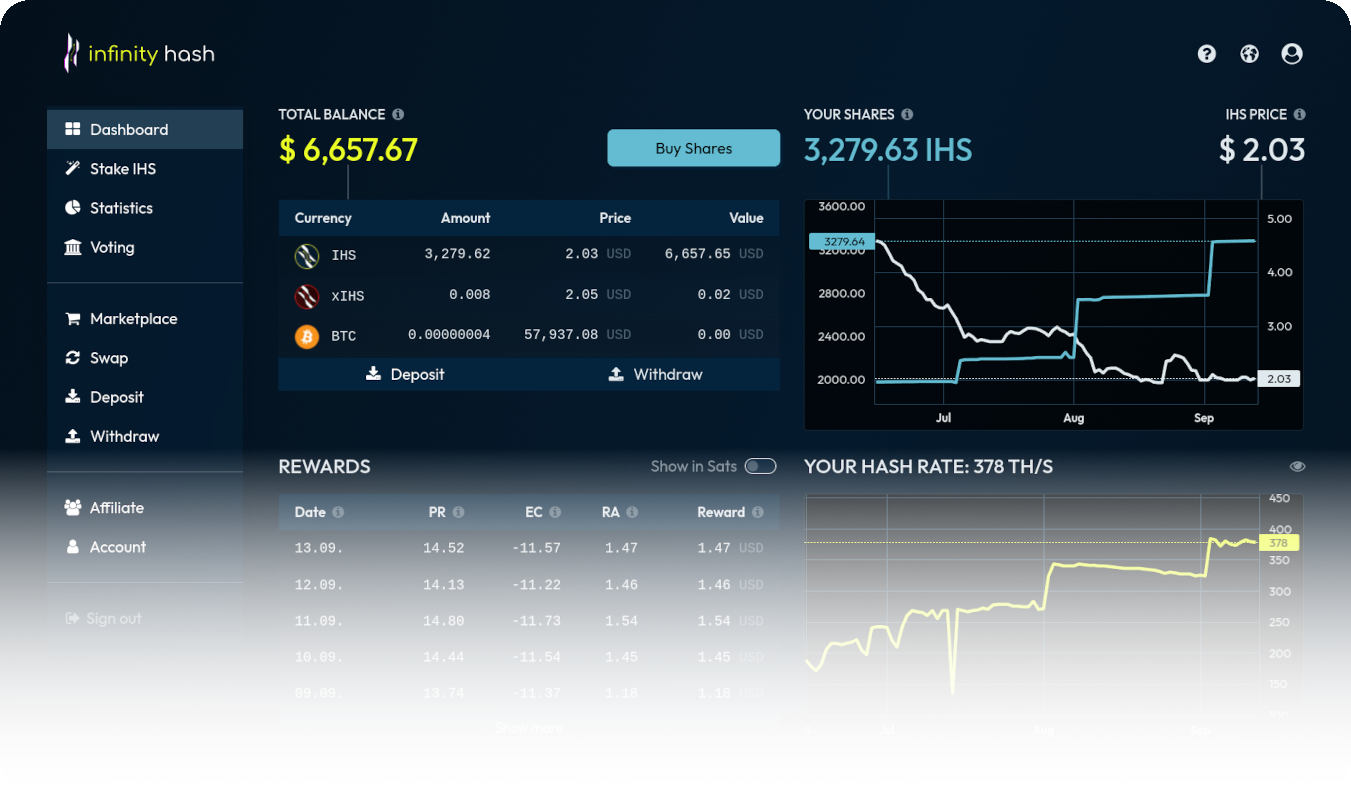Viewport: 1351px width, 790px height.
Task: Select Deposit in the sidebar menu
Action: coord(145,397)
